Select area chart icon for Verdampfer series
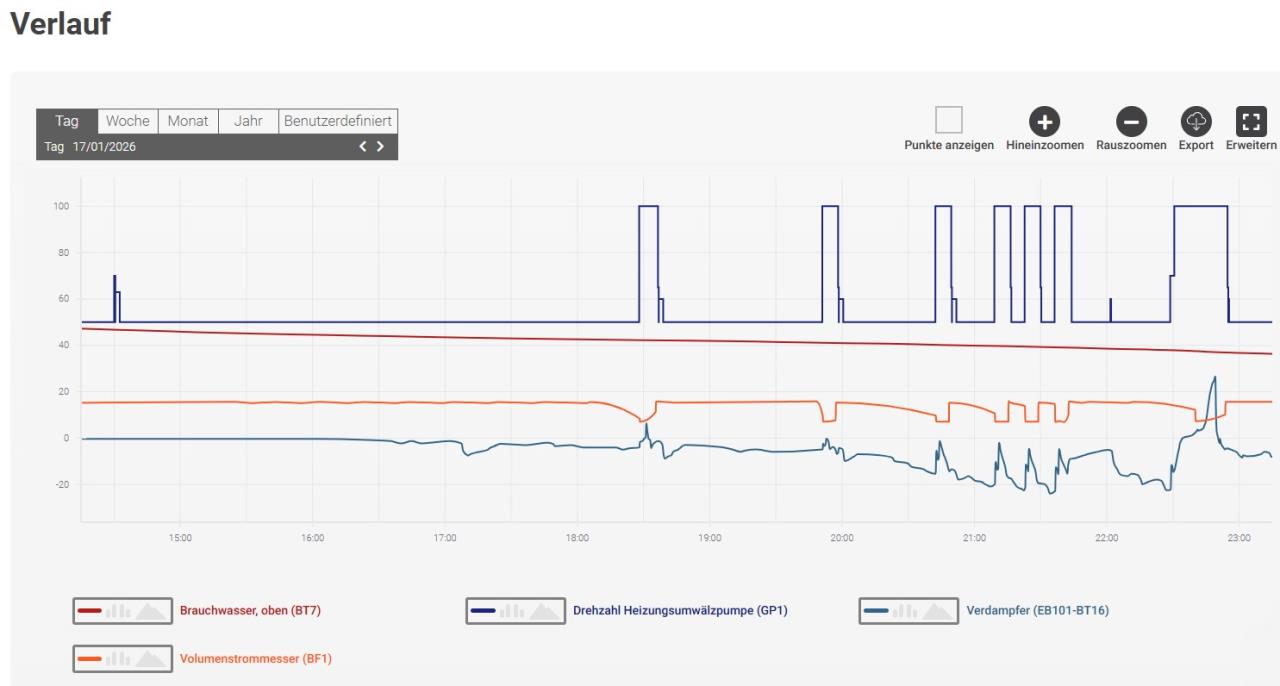The height and width of the screenshot is (686, 1280). 938,610
